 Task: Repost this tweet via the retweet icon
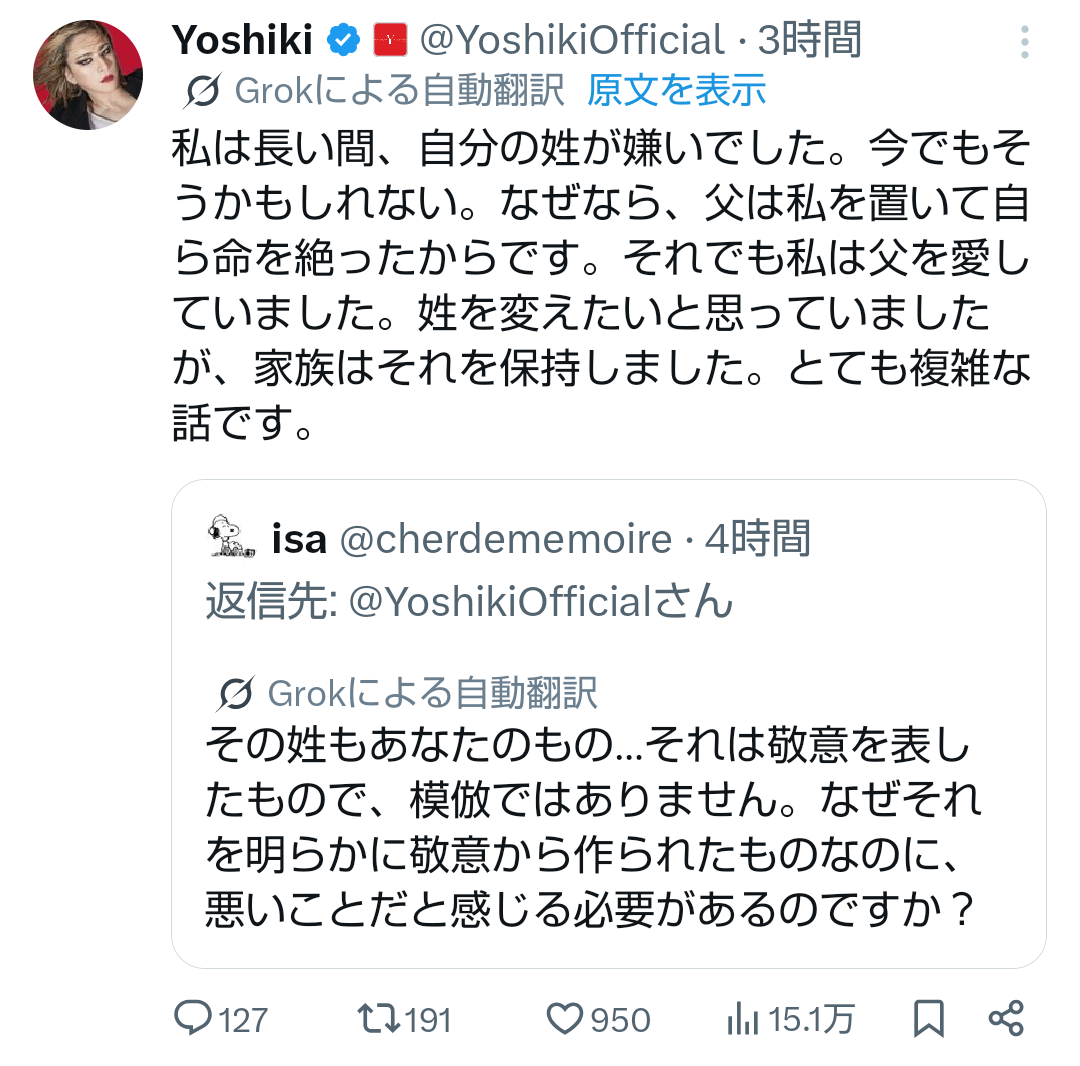(379, 1019)
